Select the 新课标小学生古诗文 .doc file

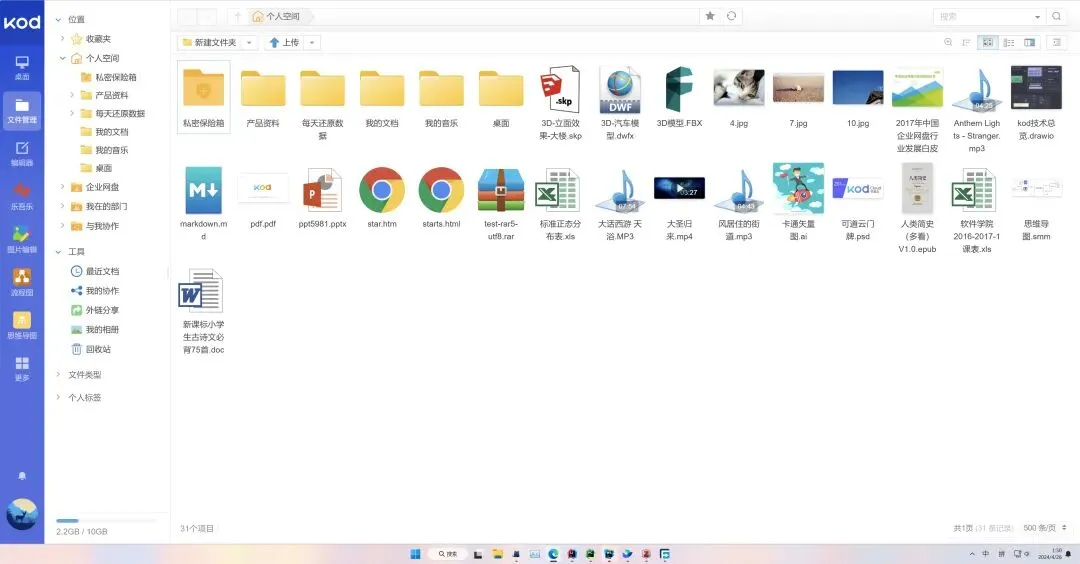click(x=204, y=311)
